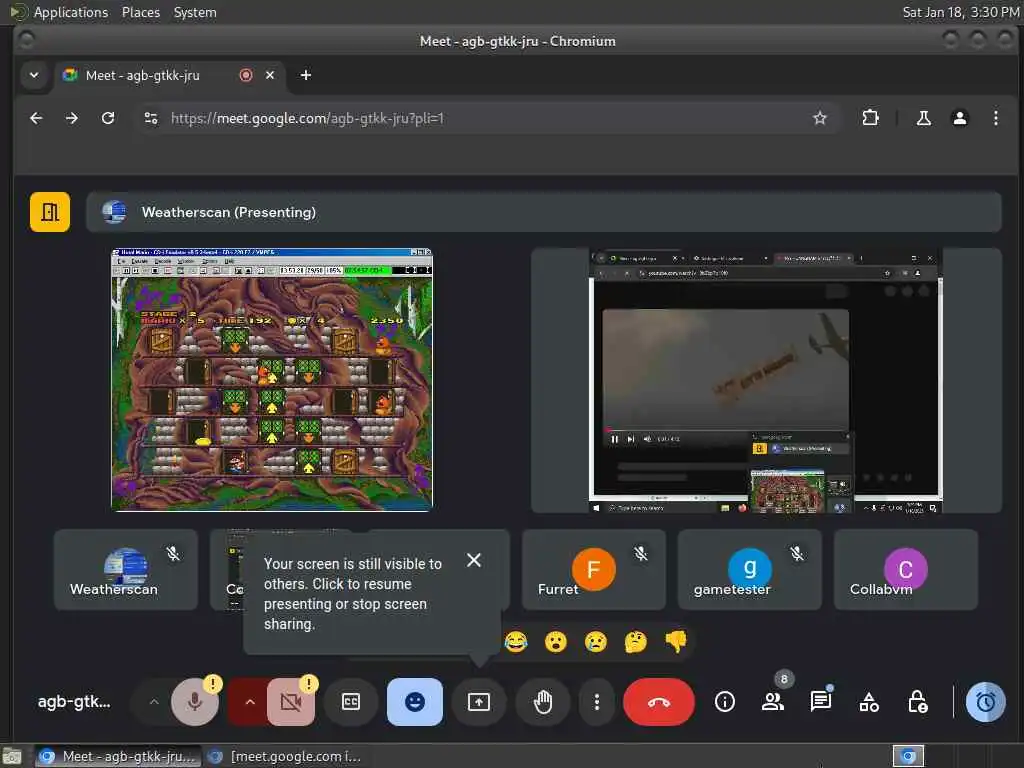Screen dimensions: 1024x768
Task: Click the present screen button
Action: (x=479, y=702)
